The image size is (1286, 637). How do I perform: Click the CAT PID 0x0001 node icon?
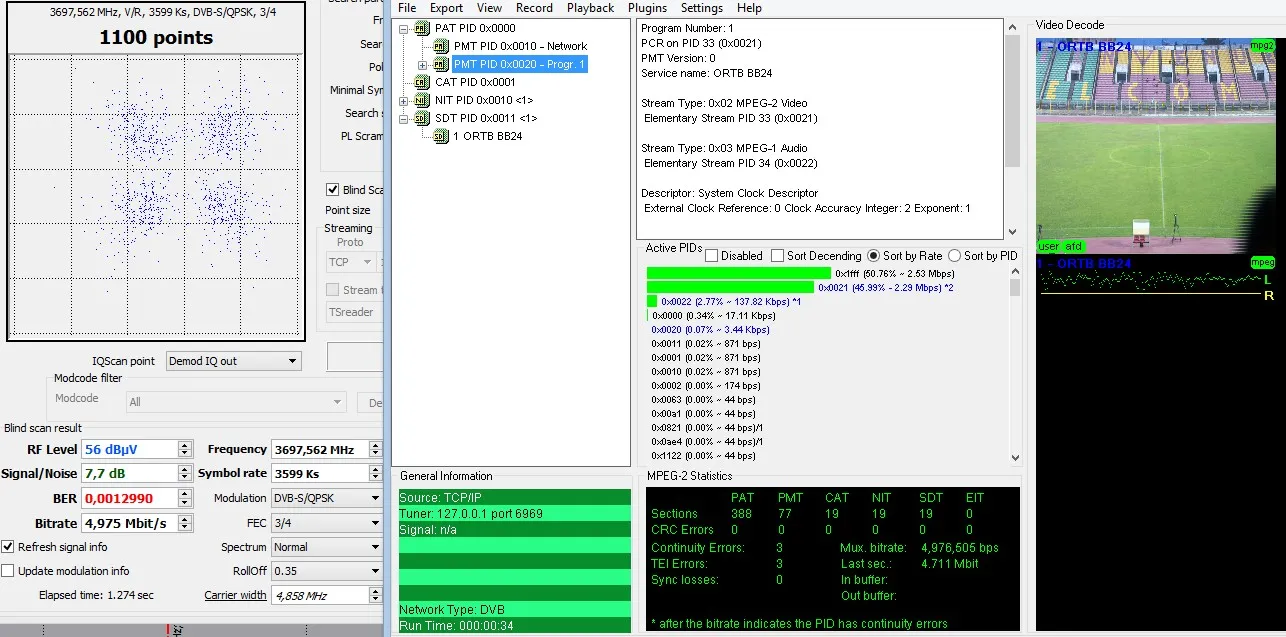click(421, 83)
